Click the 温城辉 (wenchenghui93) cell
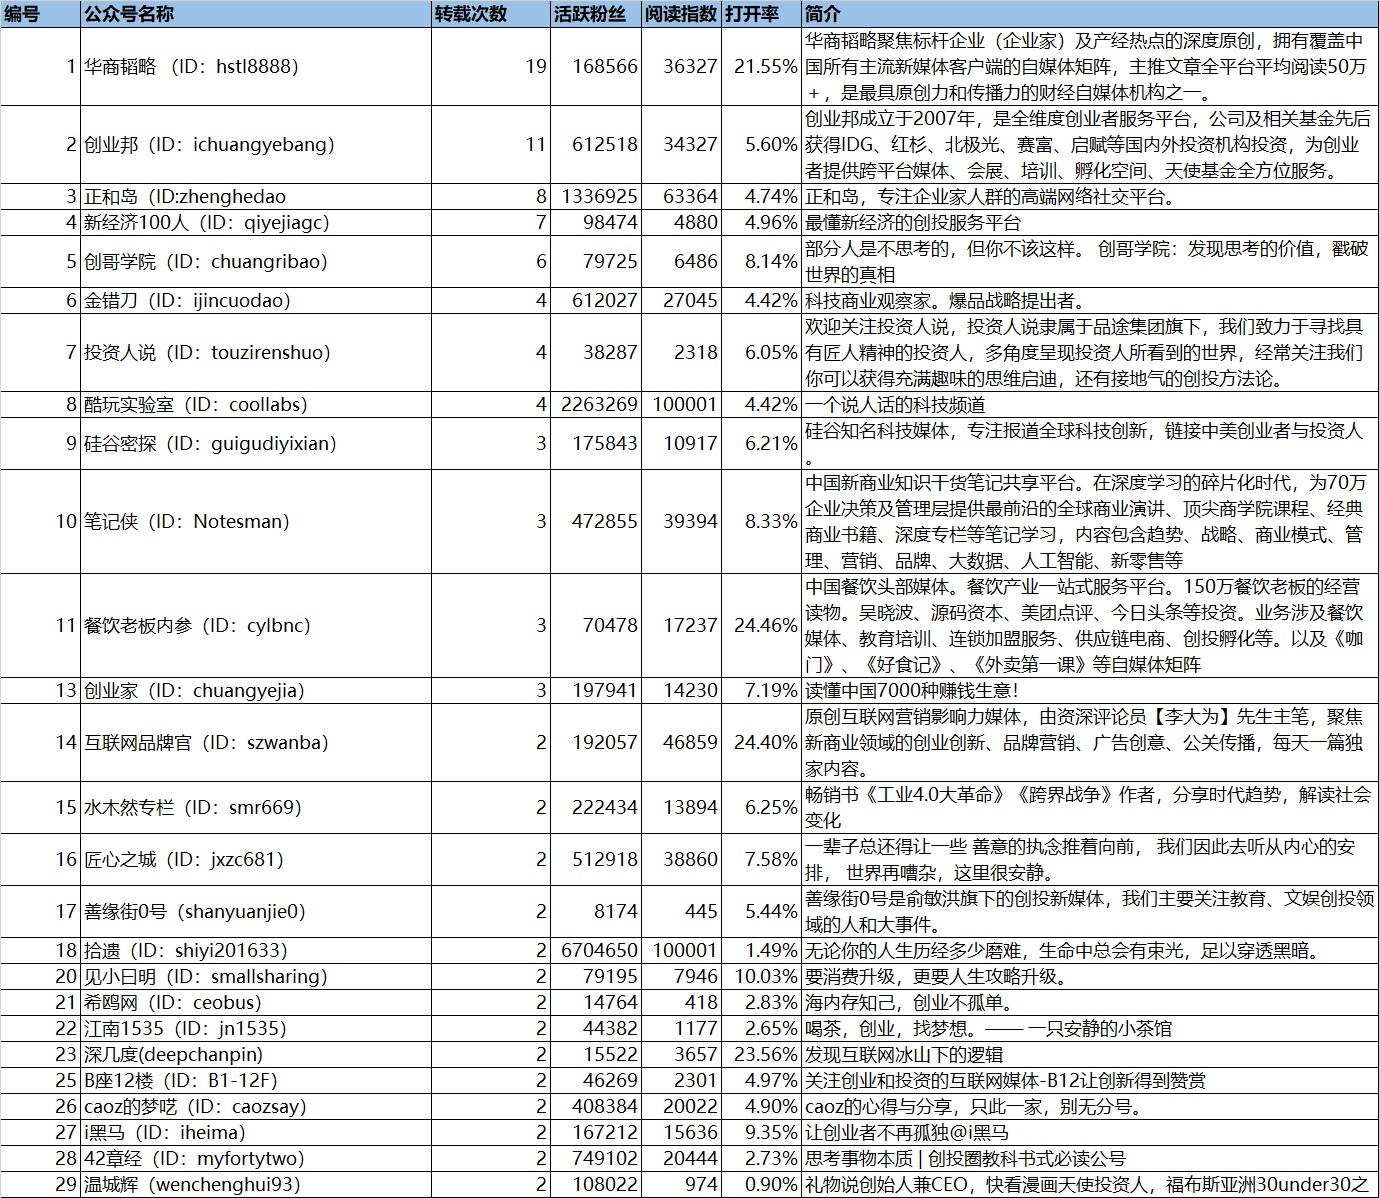Viewport: 1379px width, 1198px height. click(191, 1184)
